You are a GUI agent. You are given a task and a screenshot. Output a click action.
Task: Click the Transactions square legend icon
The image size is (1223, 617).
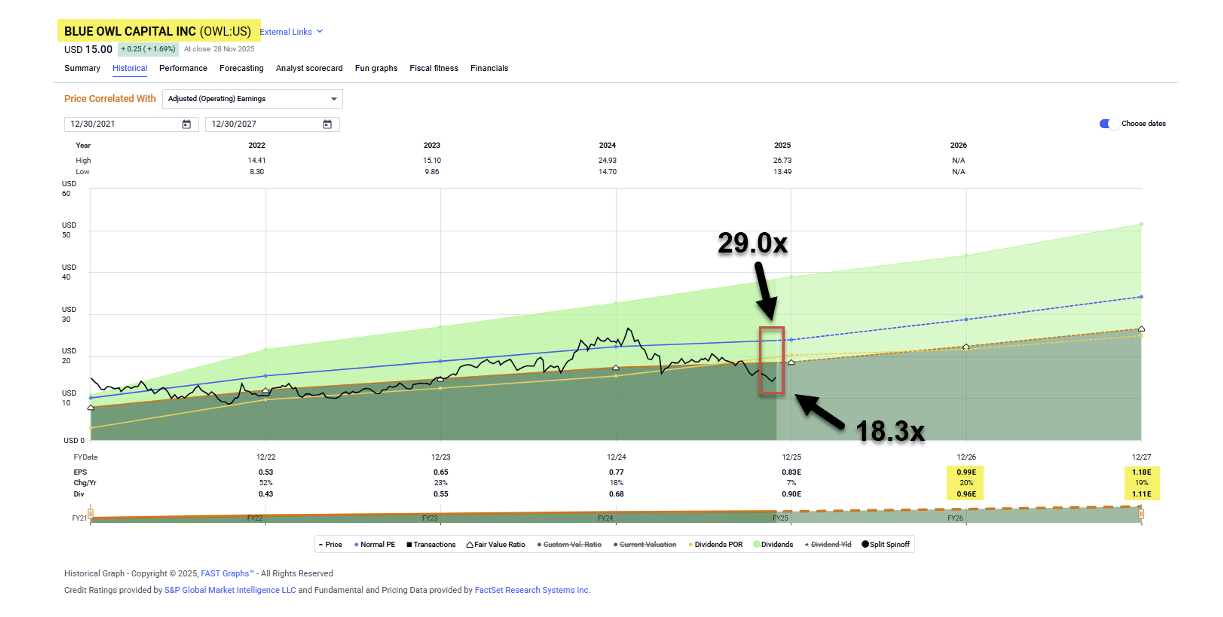(x=408, y=545)
